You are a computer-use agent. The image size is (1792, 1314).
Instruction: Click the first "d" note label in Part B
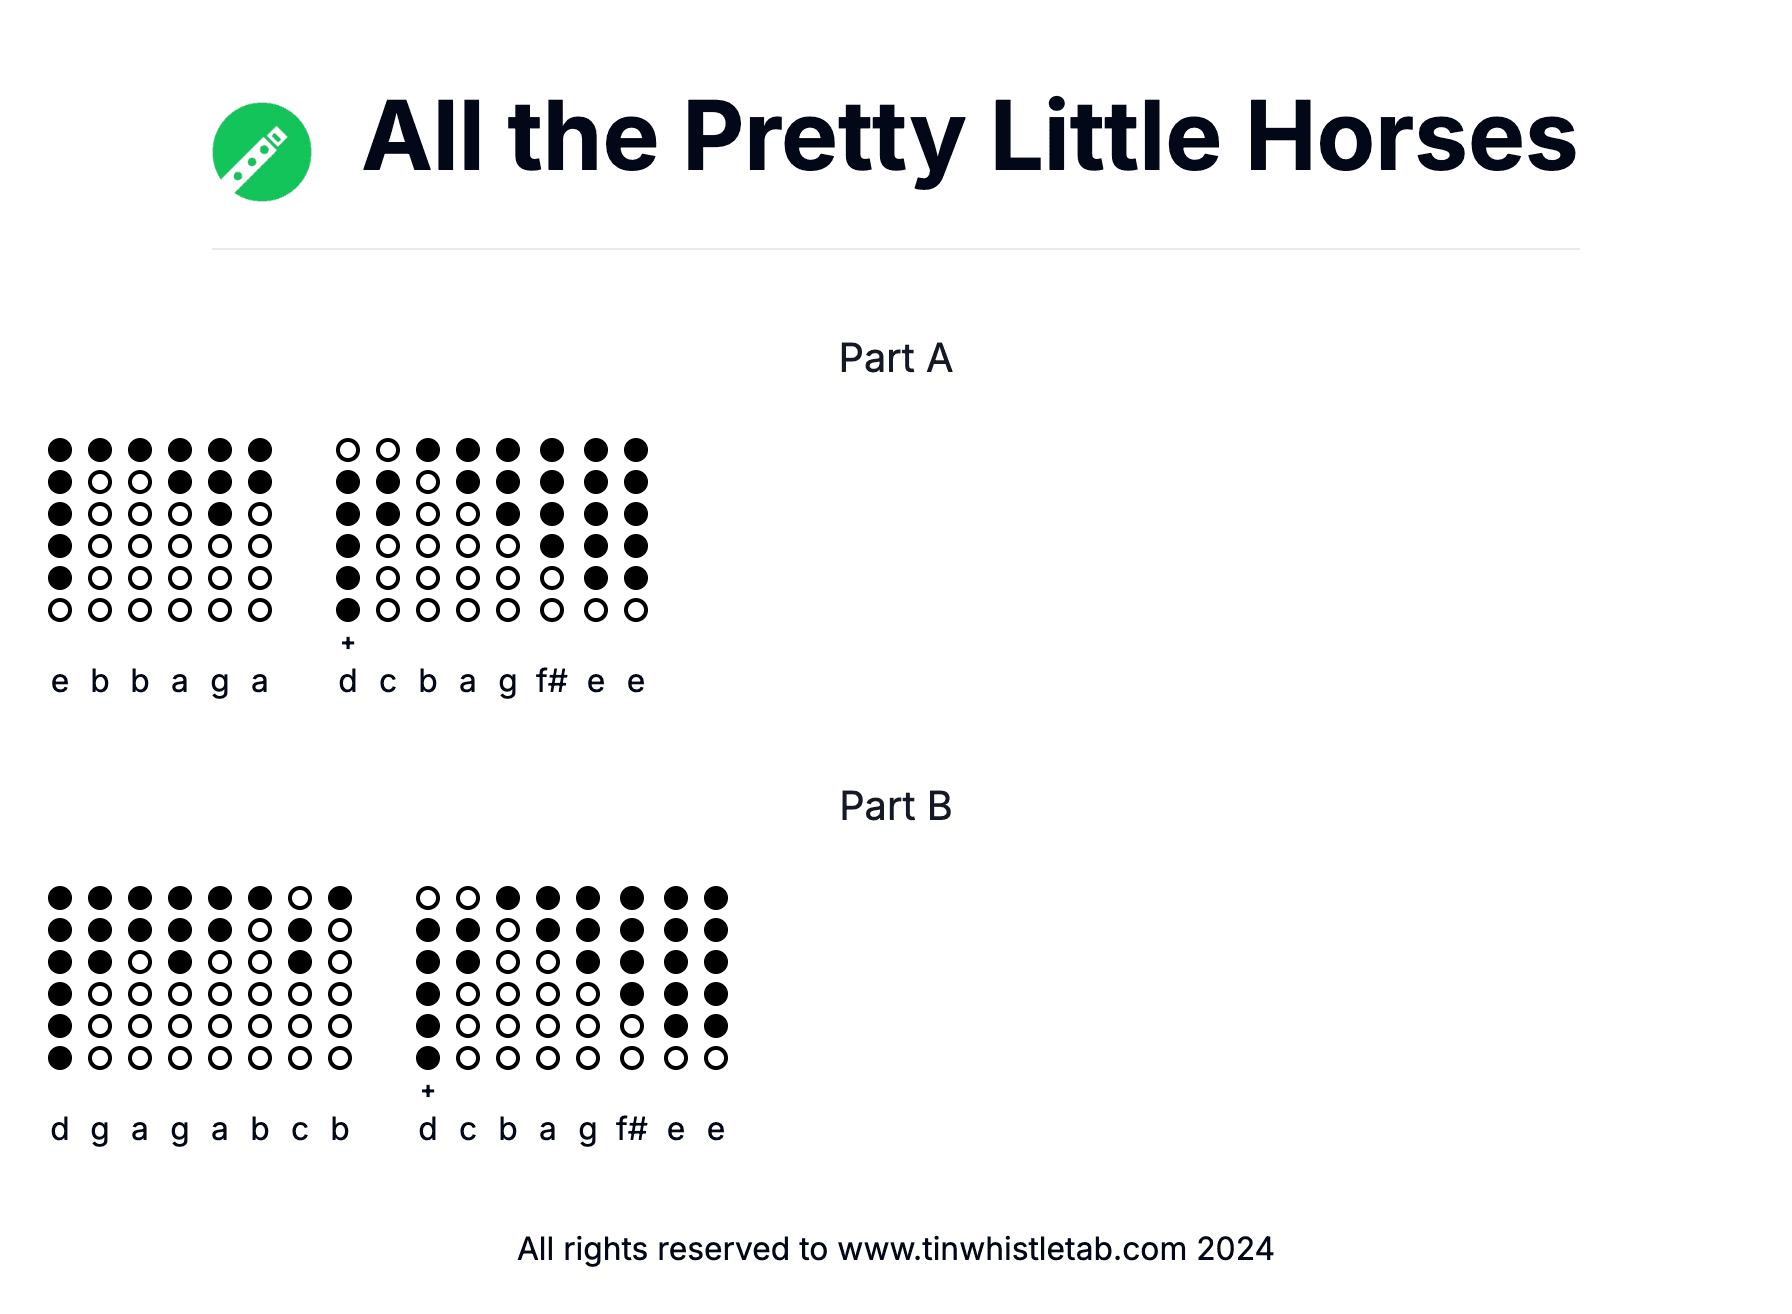coord(60,1130)
